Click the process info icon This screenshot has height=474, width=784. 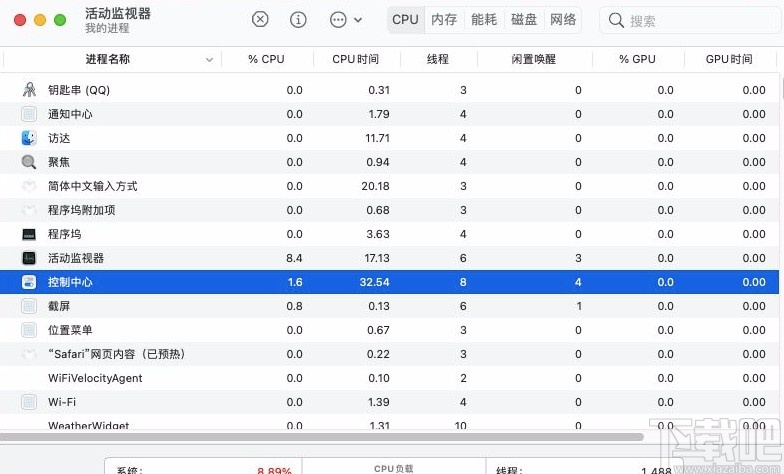tap(298, 19)
